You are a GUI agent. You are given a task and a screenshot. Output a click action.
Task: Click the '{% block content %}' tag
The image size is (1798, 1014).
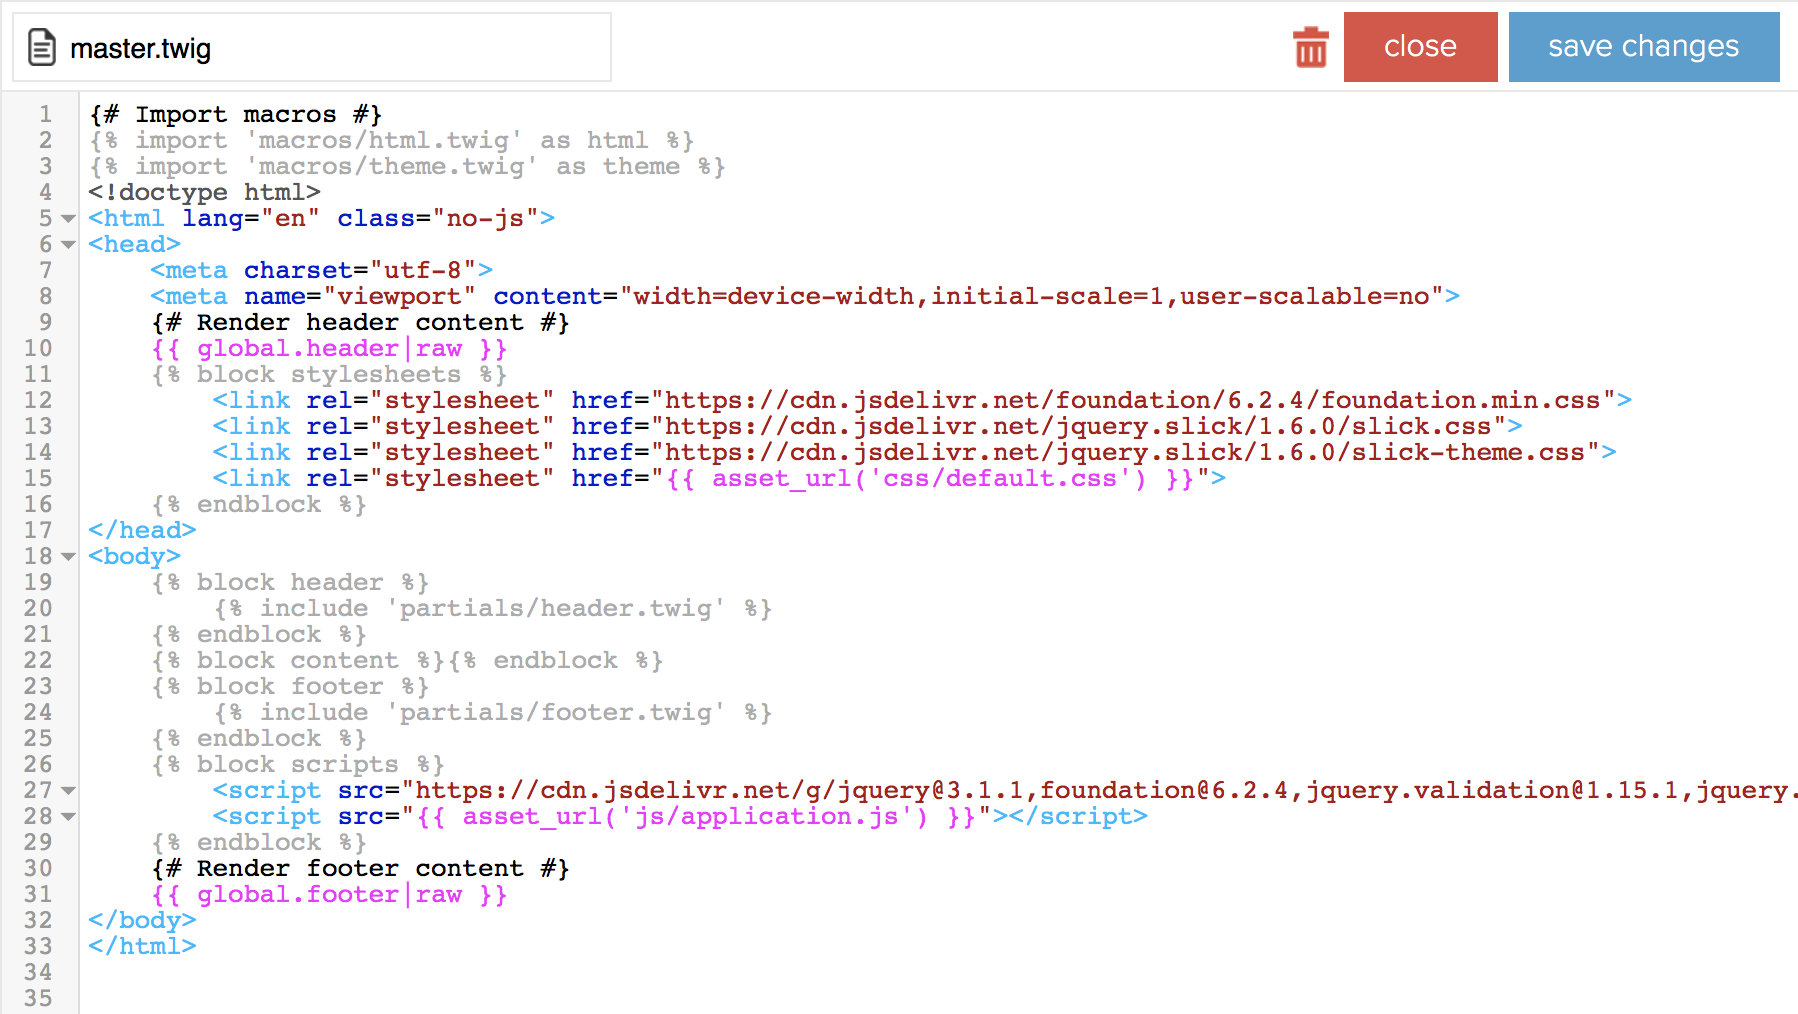click(x=298, y=660)
